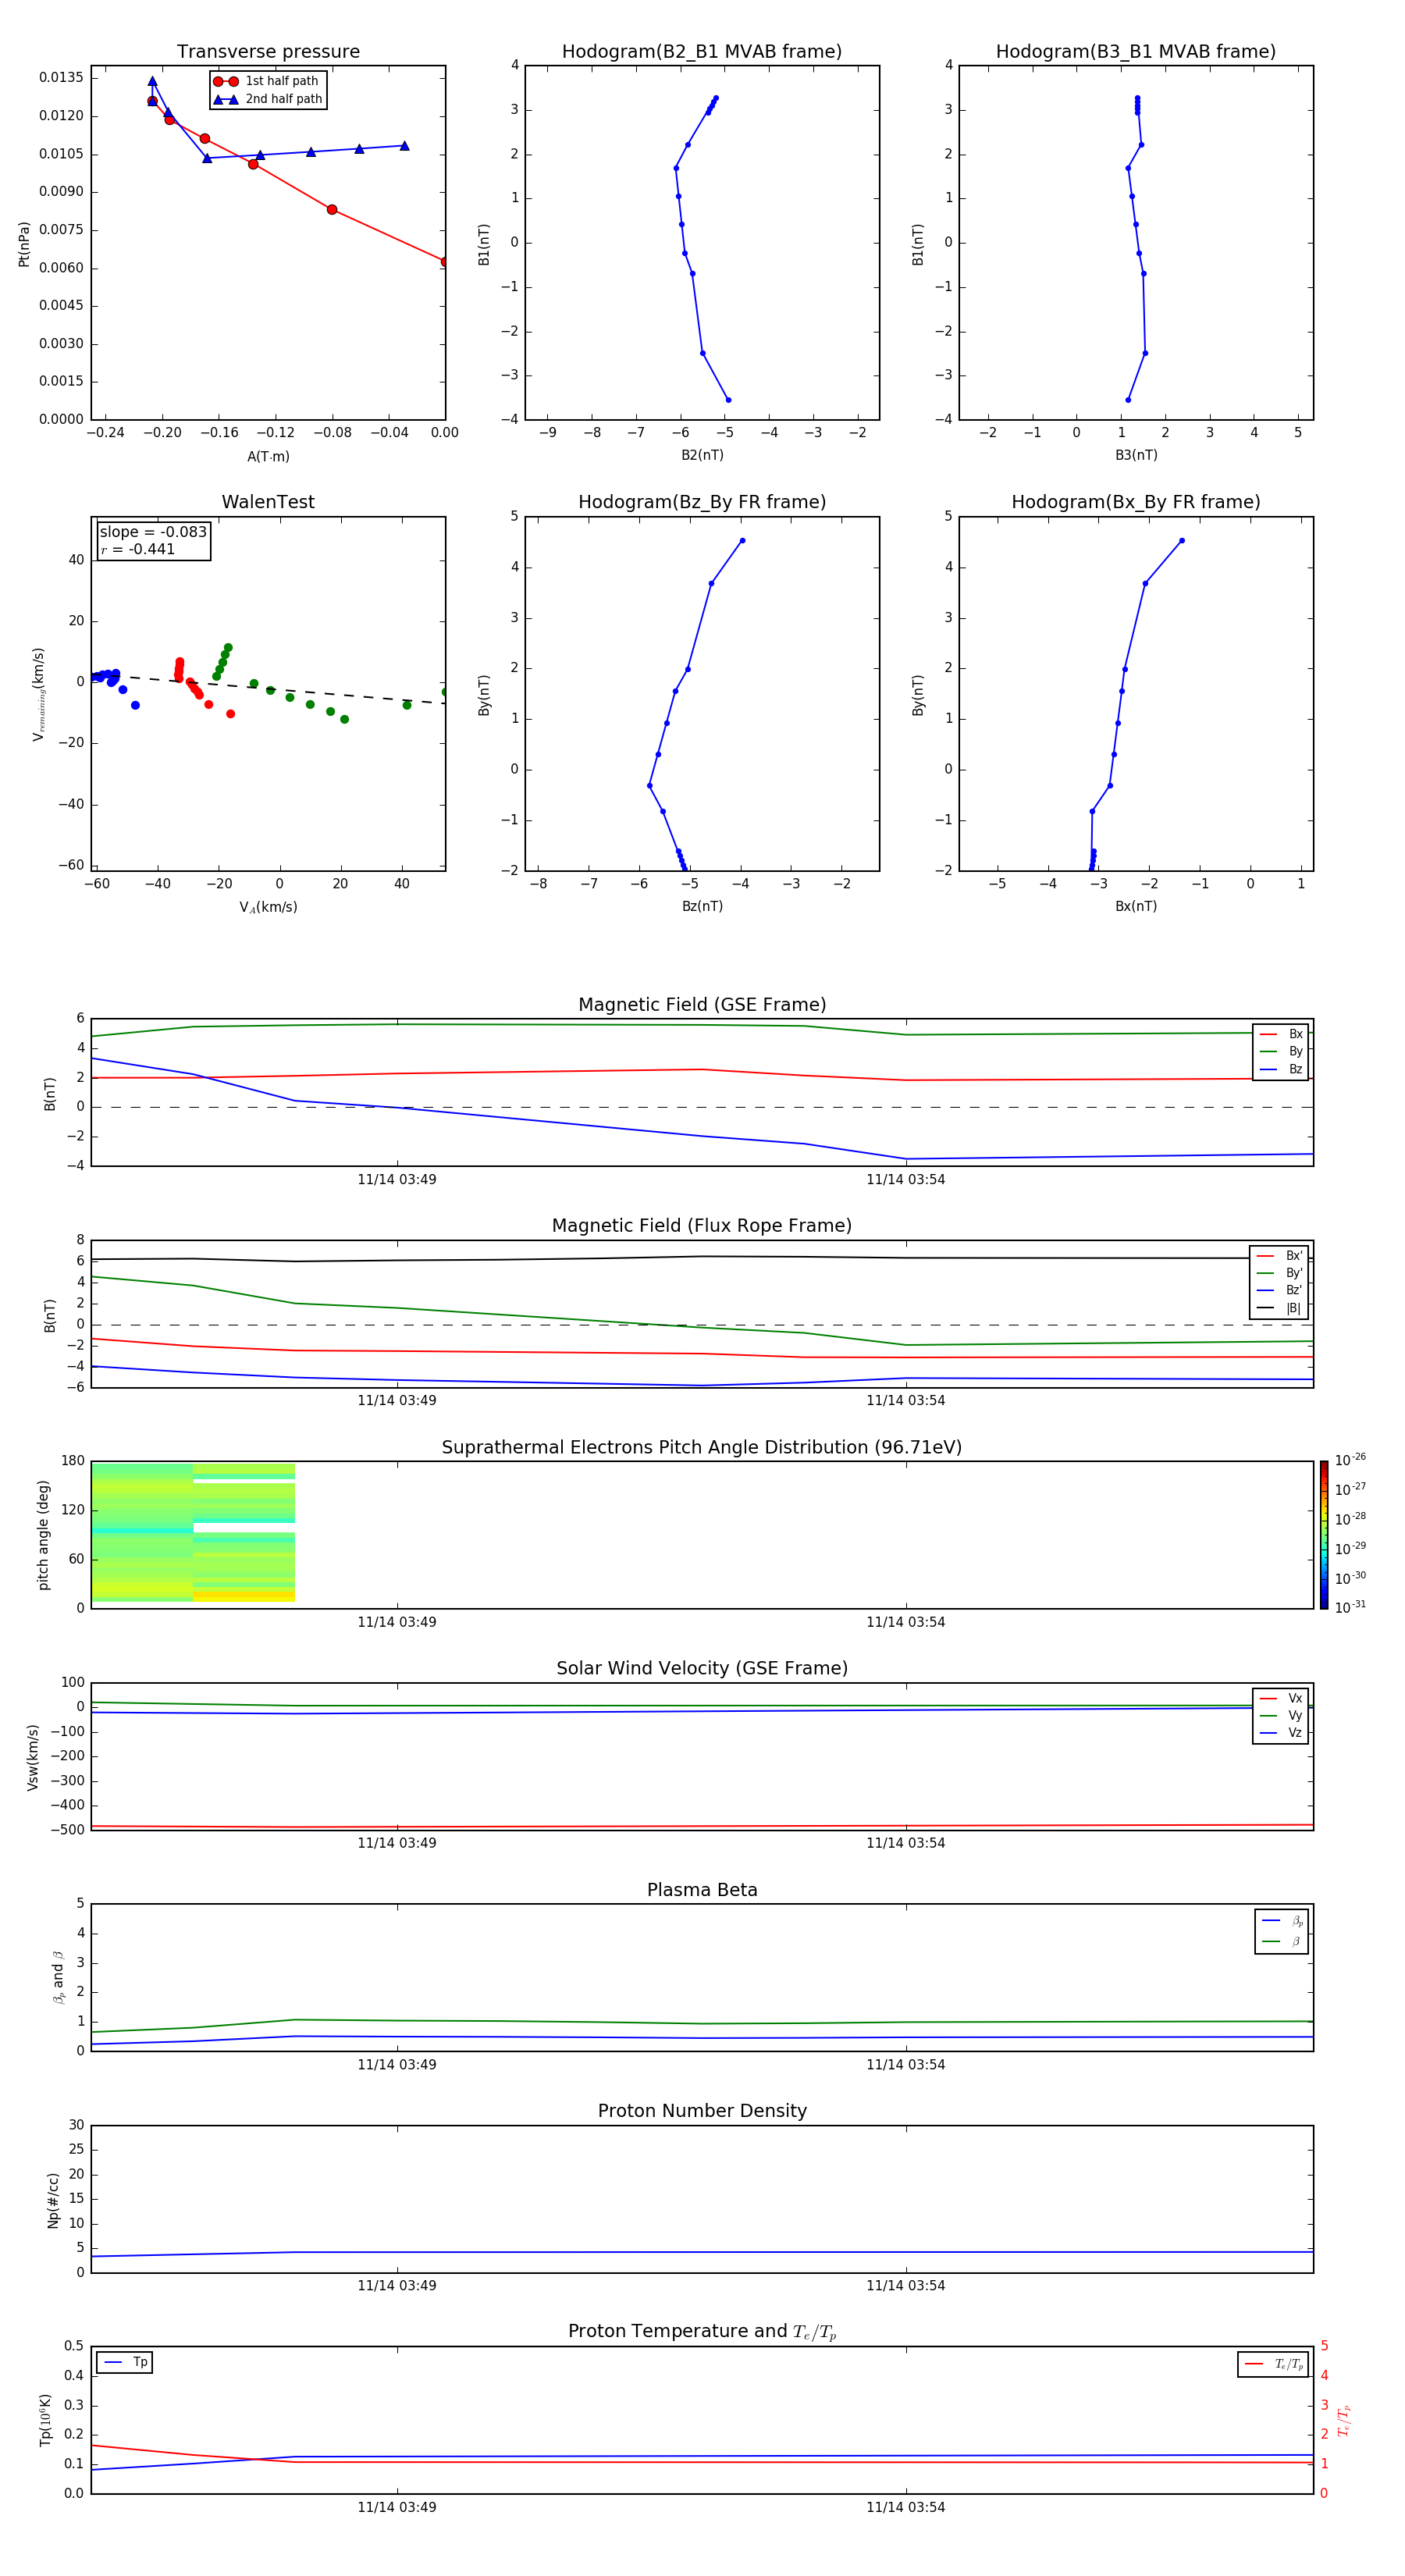Click the "Bx'" flux rope legend entry
The image size is (1405, 2576).
click(1280, 1256)
